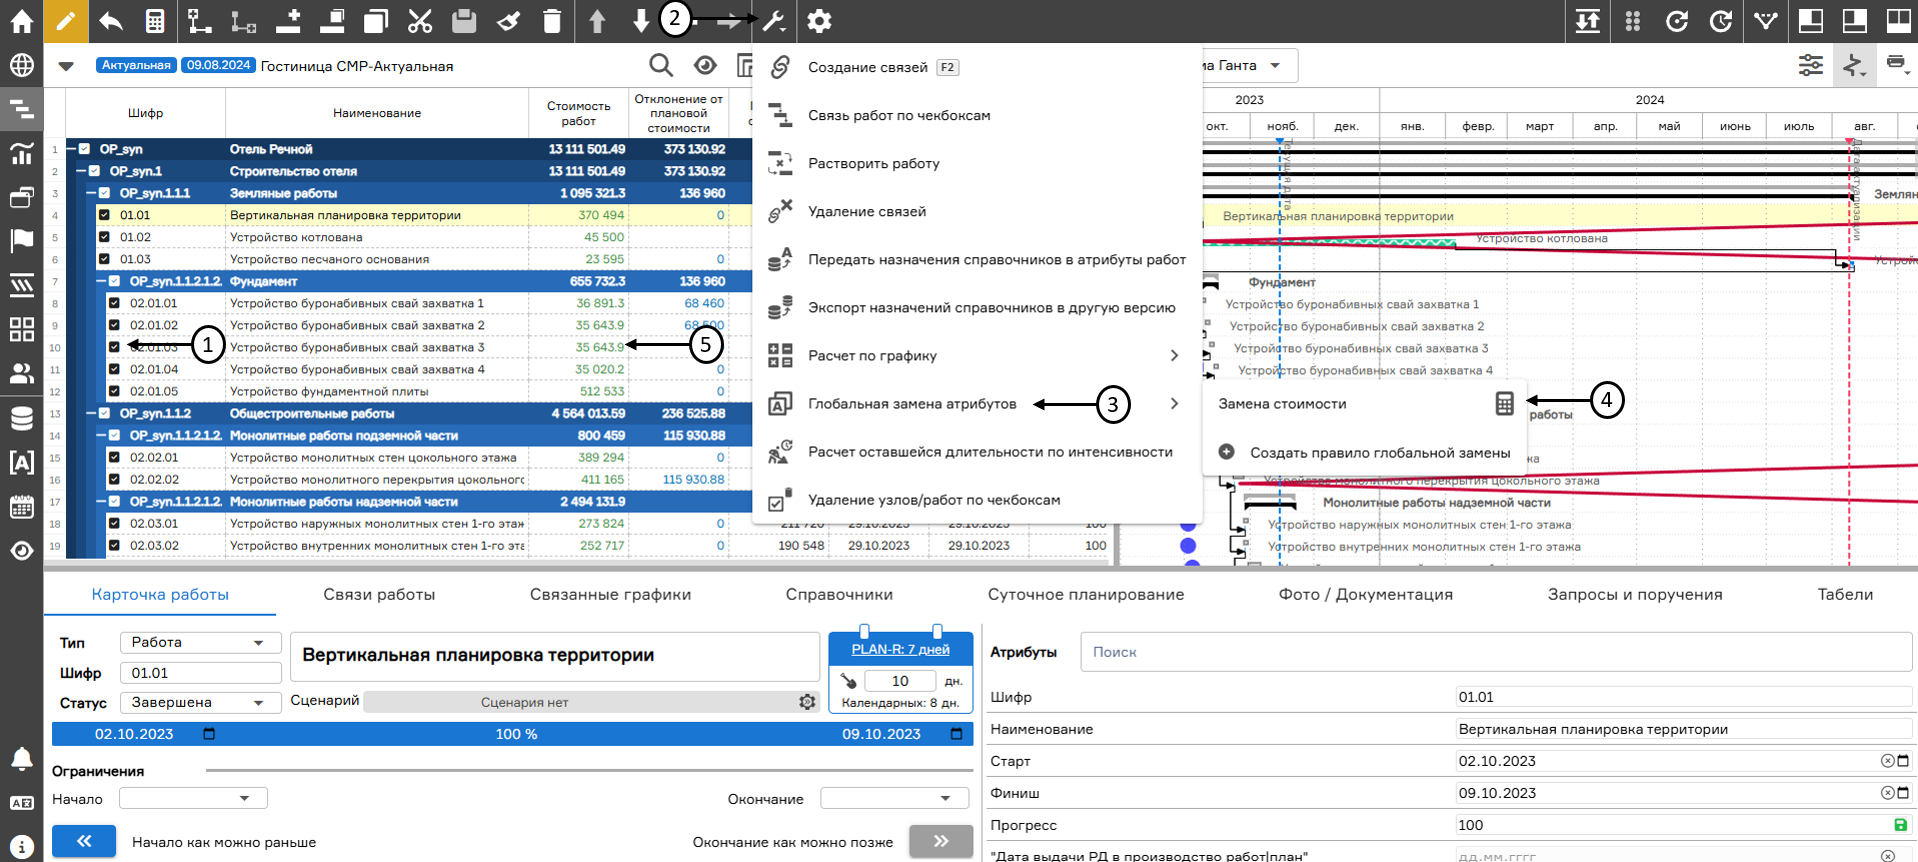
Task: Open the database icon in left sidebar
Action: point(21,418)
